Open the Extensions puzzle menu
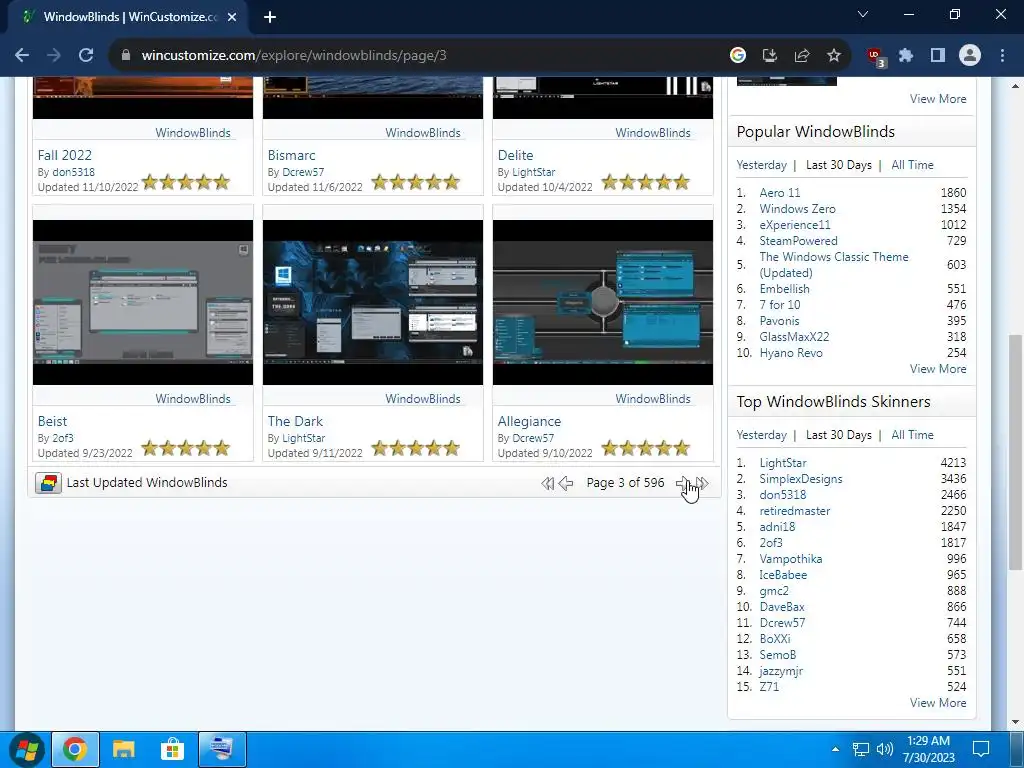This screenshot has width=1024, height=768. click(x=906, y=56)
